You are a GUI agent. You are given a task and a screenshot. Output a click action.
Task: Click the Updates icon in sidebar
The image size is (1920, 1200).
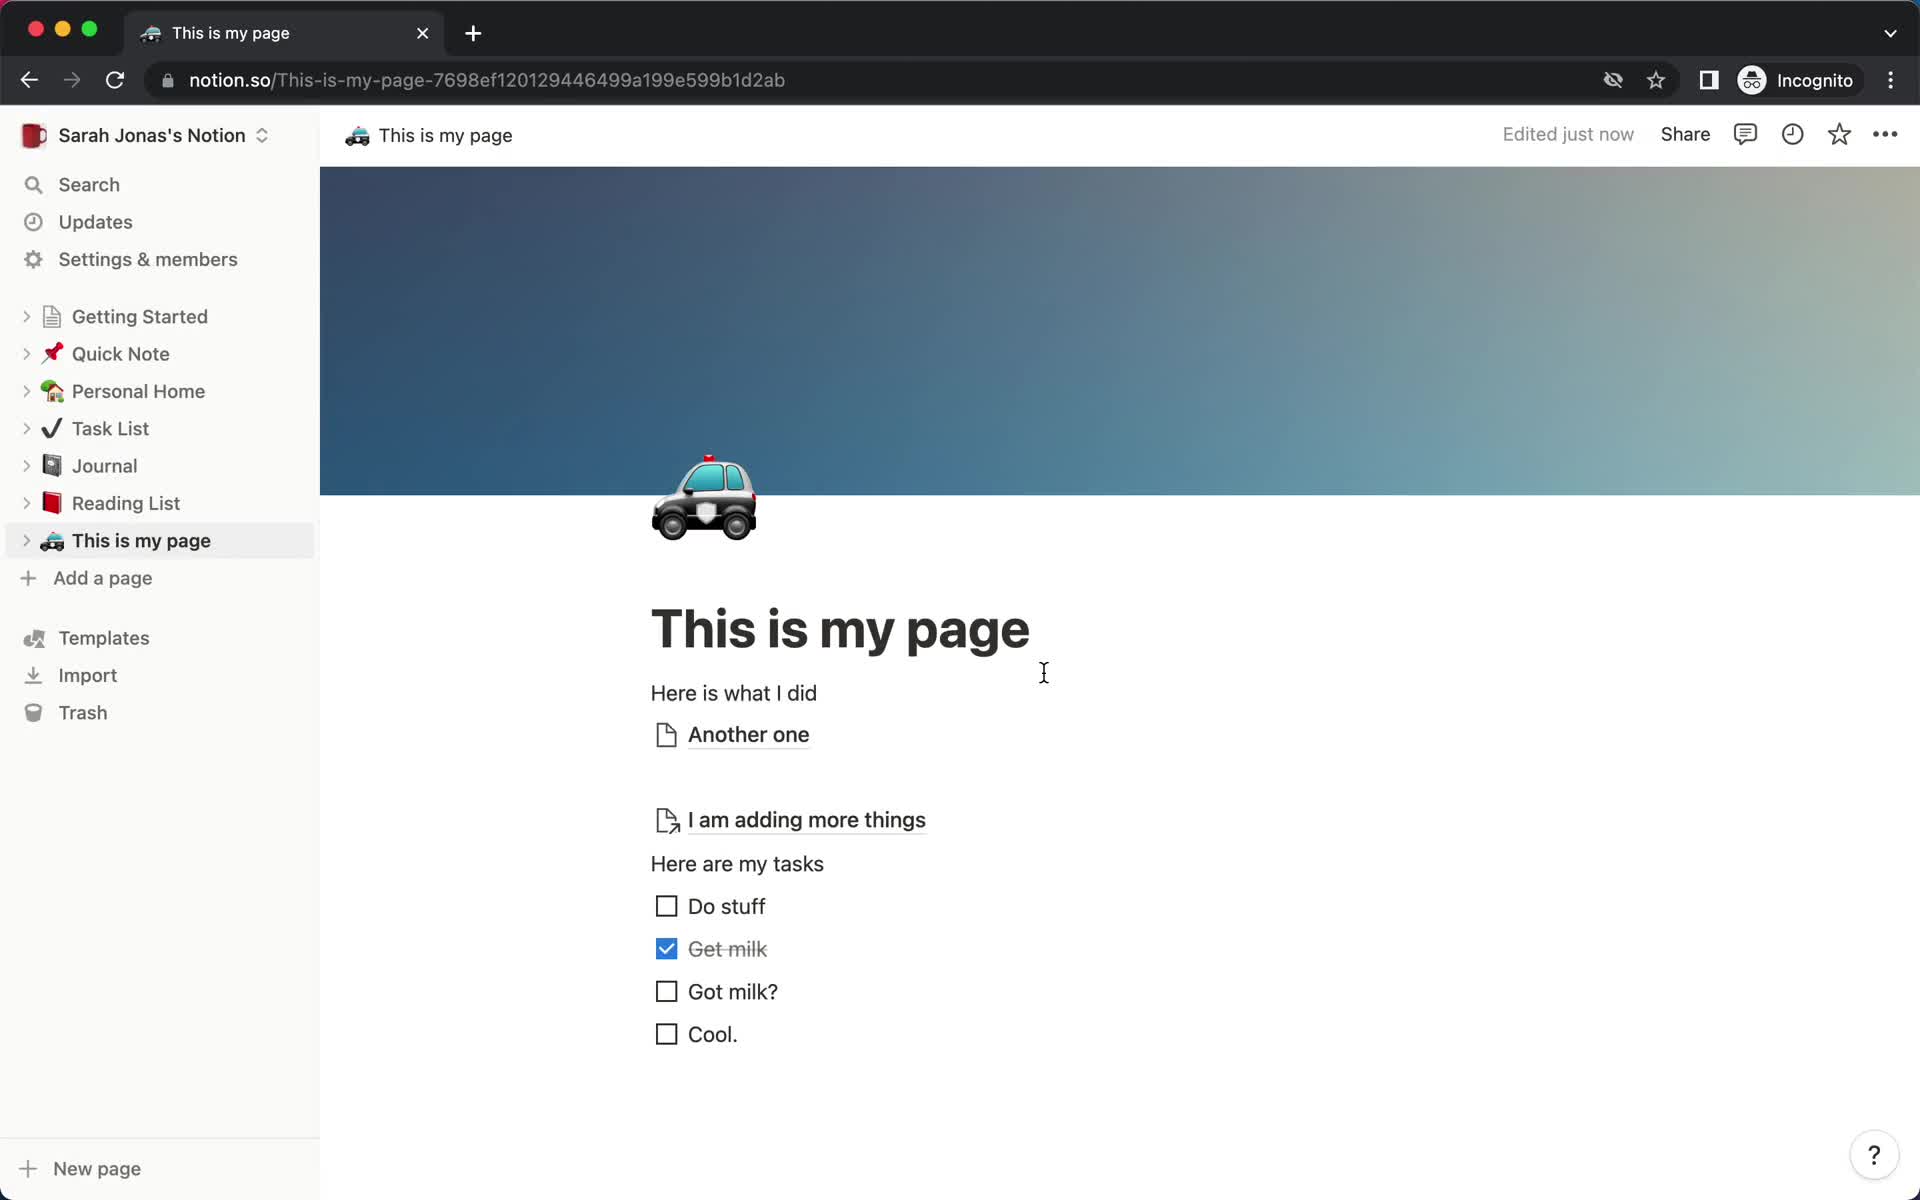tap(33, 221)
